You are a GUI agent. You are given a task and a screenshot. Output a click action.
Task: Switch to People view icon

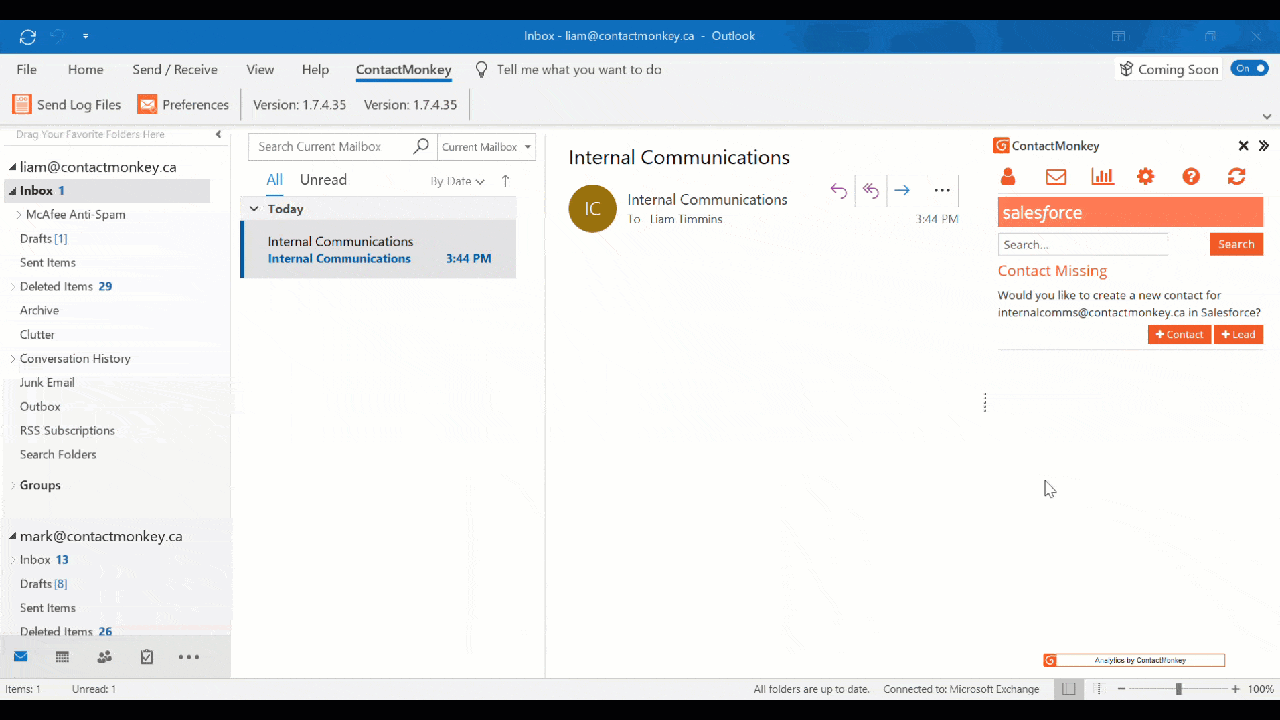[x=104, y=657]
